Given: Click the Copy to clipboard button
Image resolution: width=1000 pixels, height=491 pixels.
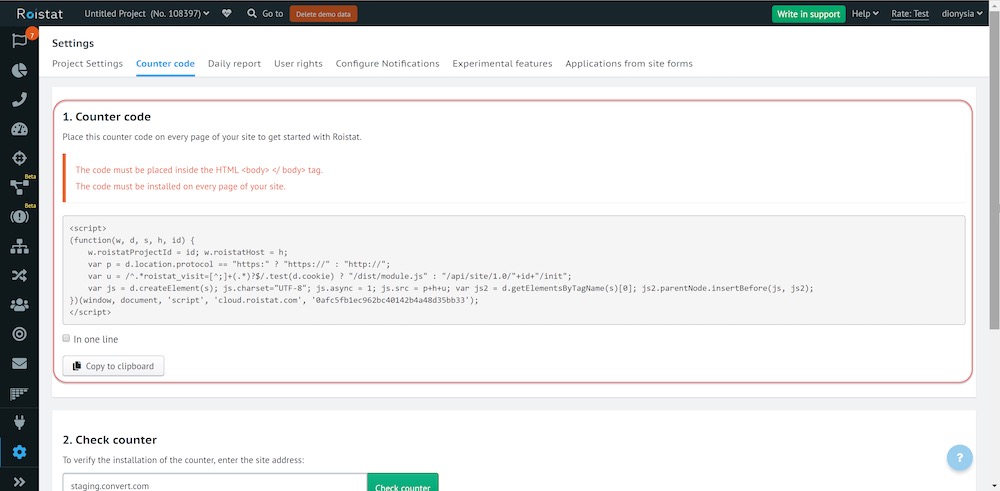Looking at the screenshot, I should pyautogui.click(x=113, y=366).
